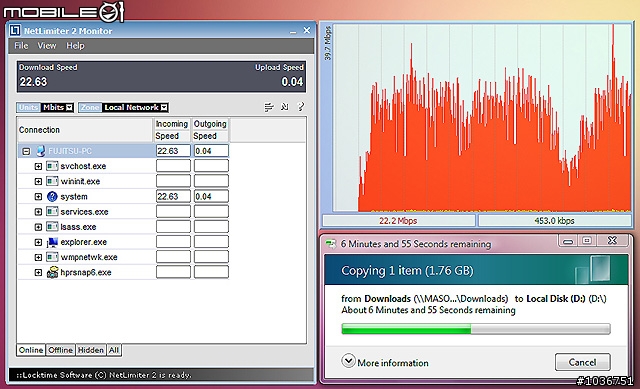640x389 pixels.
Task: Open the Help menu
Action: pyautogui.click(x=75, y=46)
